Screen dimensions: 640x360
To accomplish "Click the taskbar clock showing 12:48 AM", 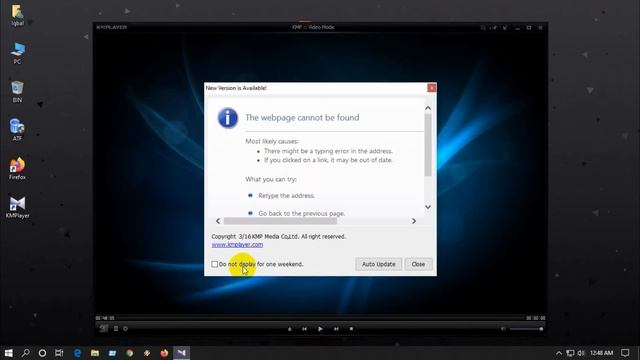I will pyautogui.click(x=601, y=353).
